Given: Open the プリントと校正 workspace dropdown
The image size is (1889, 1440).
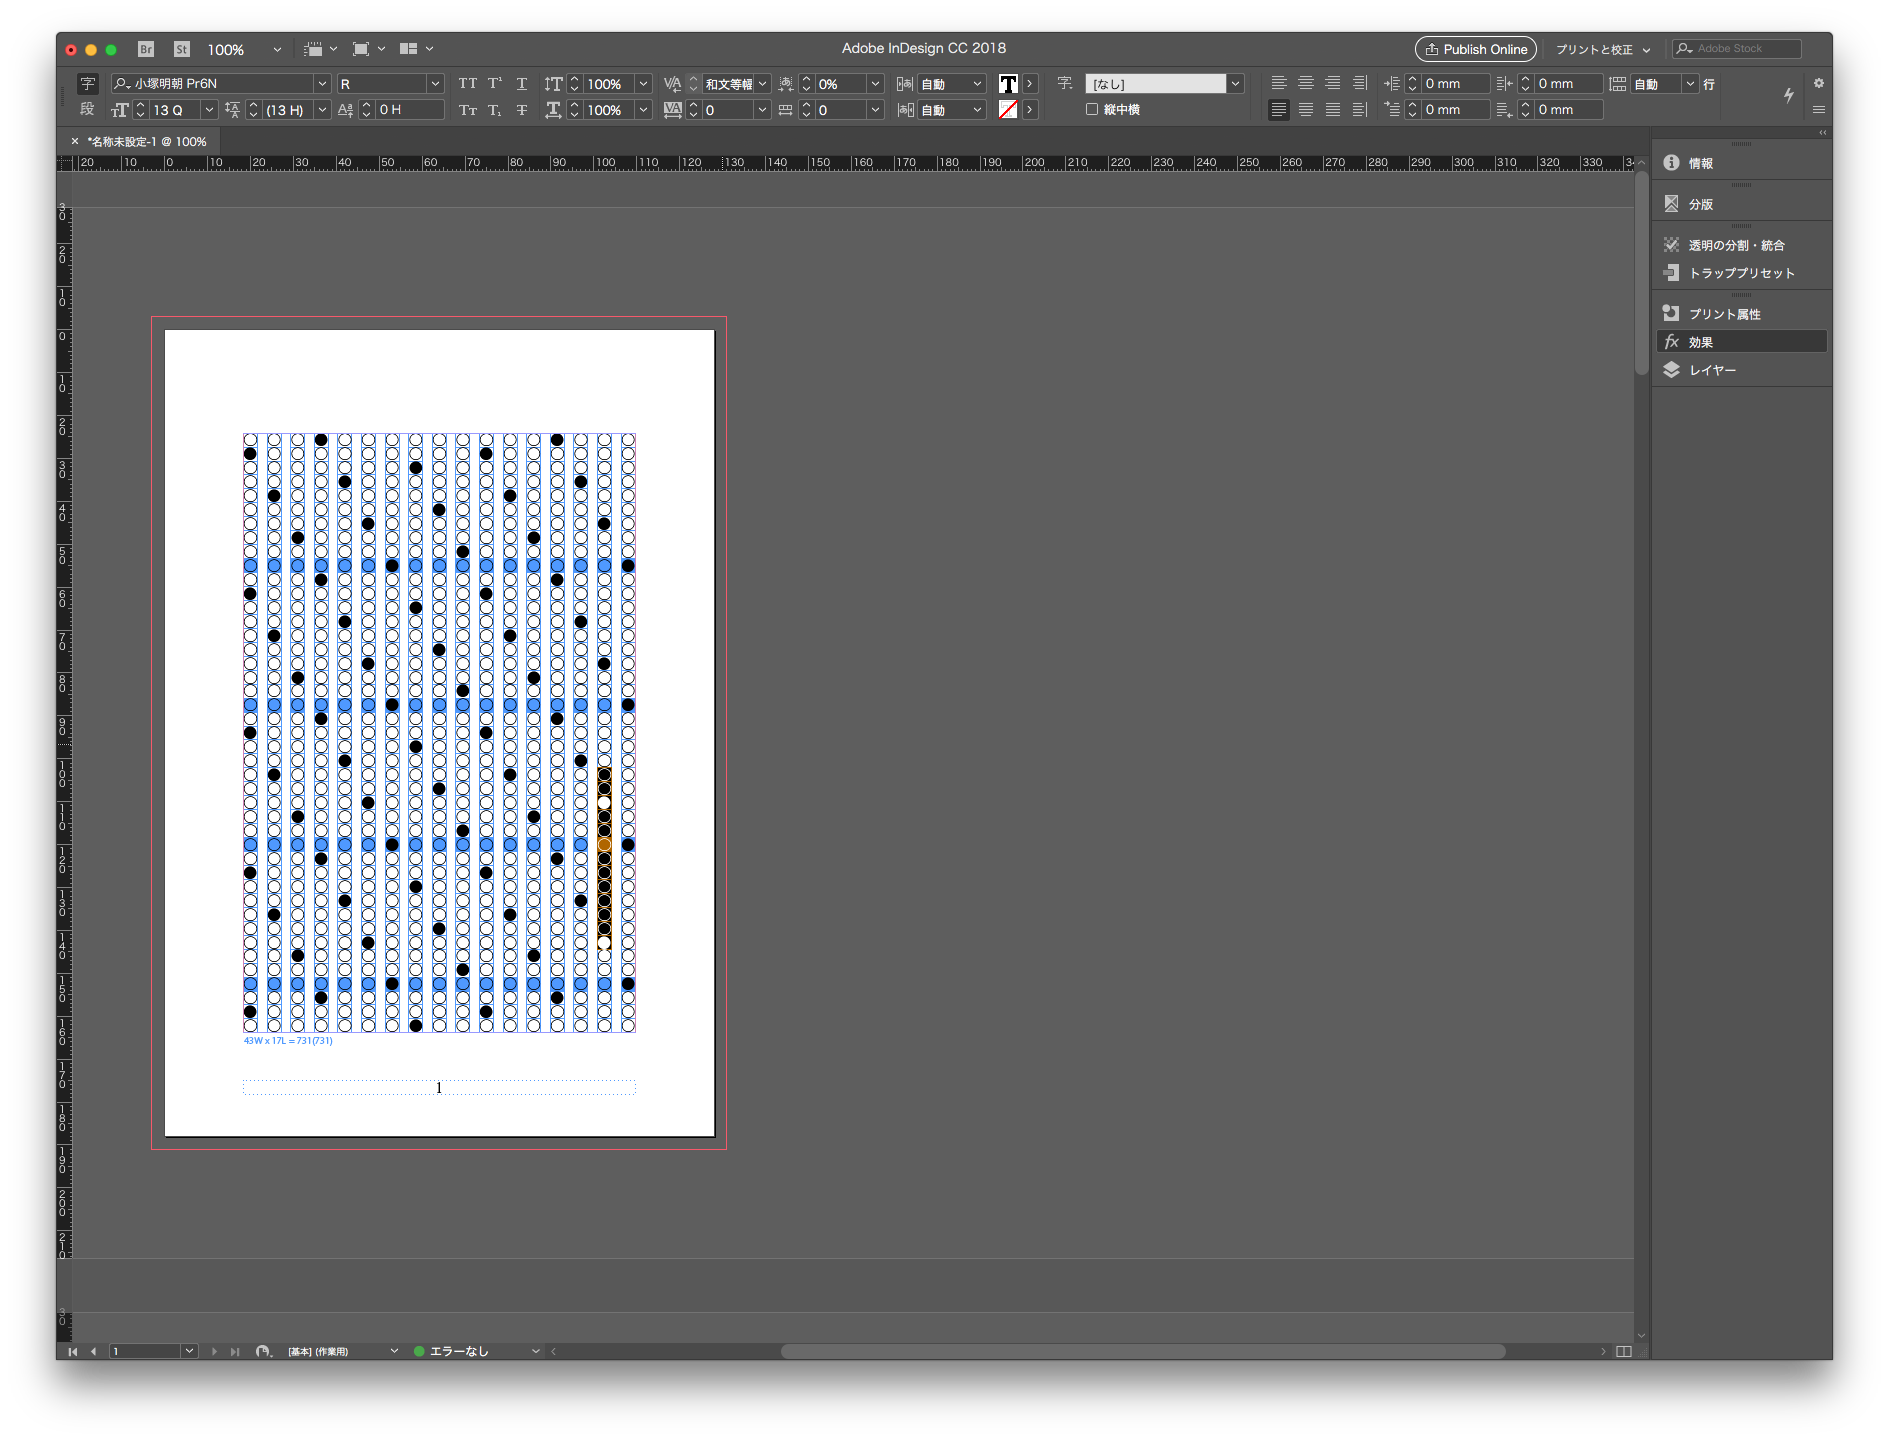Looking at the screenshot, I should pyautogui.click(x=1603, y=49).
